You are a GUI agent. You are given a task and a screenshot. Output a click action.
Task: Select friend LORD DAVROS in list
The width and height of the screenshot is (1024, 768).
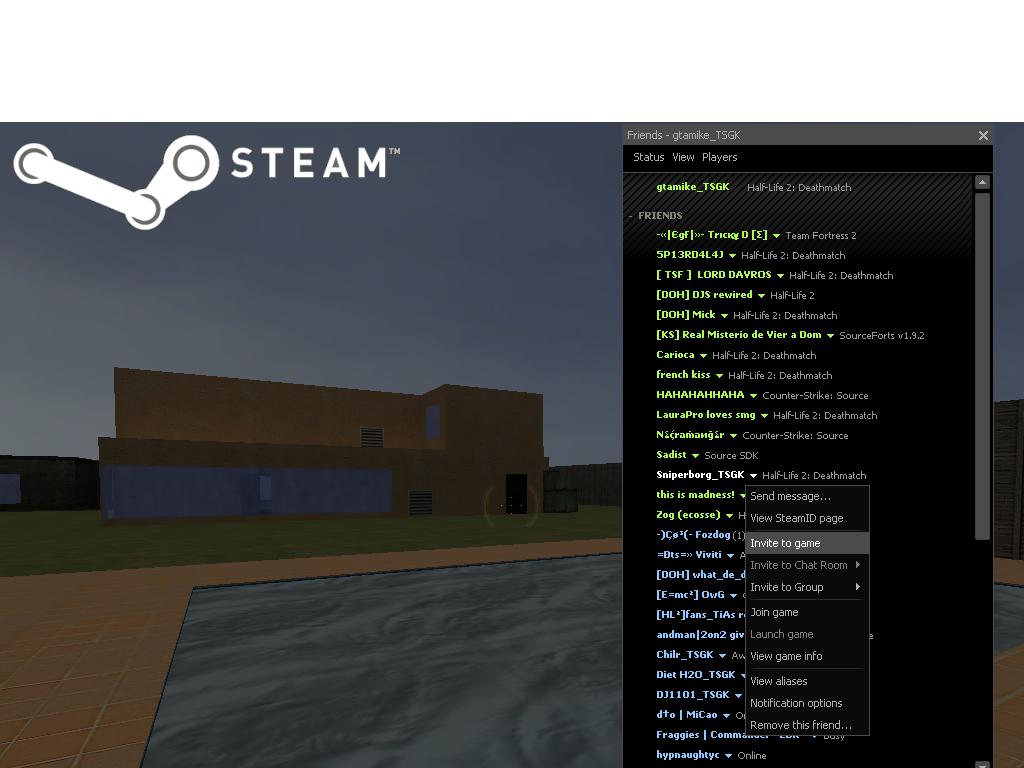[x=714, y=275]
